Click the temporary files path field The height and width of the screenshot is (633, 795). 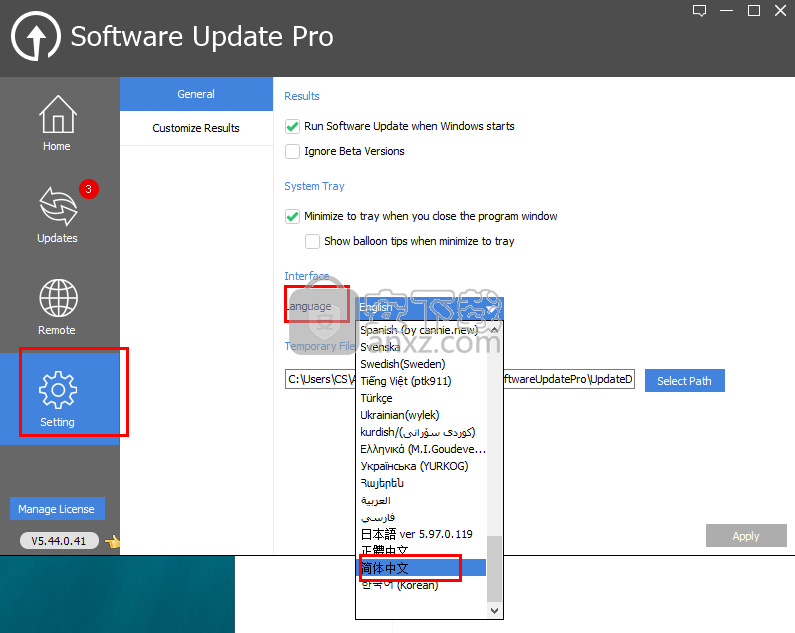460,379
